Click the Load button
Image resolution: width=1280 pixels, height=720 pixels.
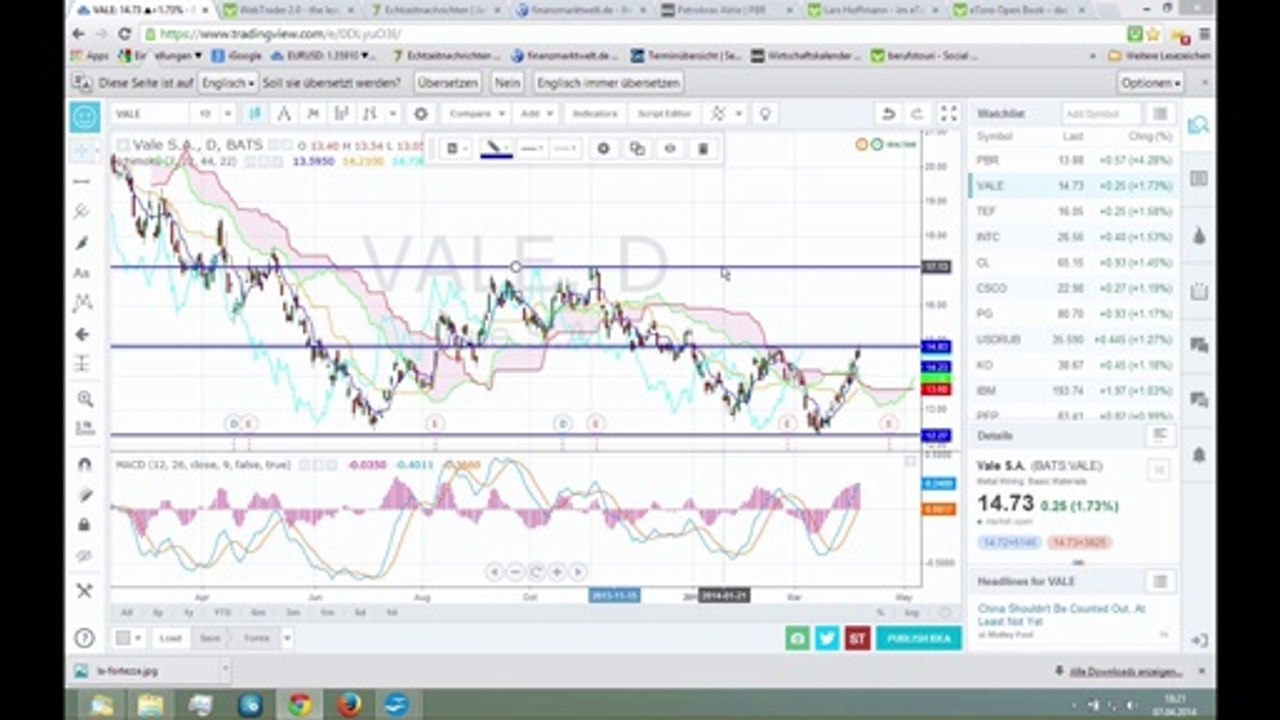coord(170,638)
